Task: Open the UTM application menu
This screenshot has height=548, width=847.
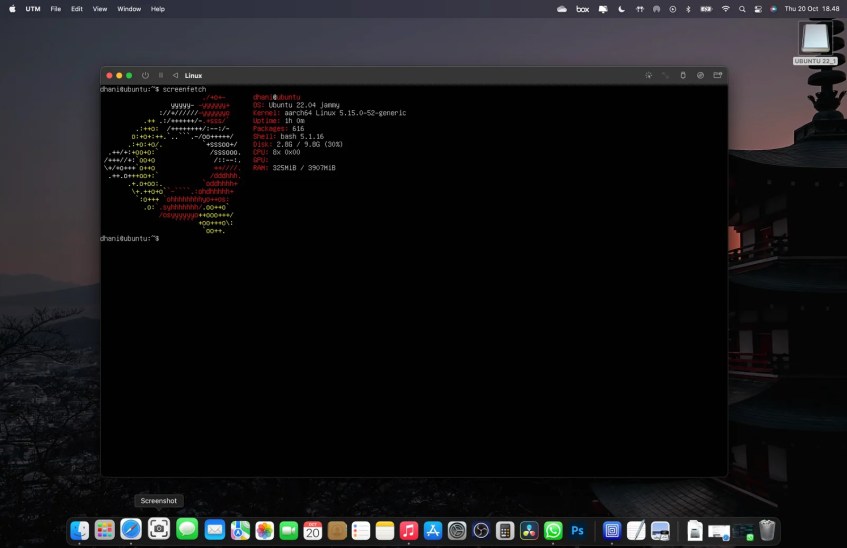Action: coord(33,9)
